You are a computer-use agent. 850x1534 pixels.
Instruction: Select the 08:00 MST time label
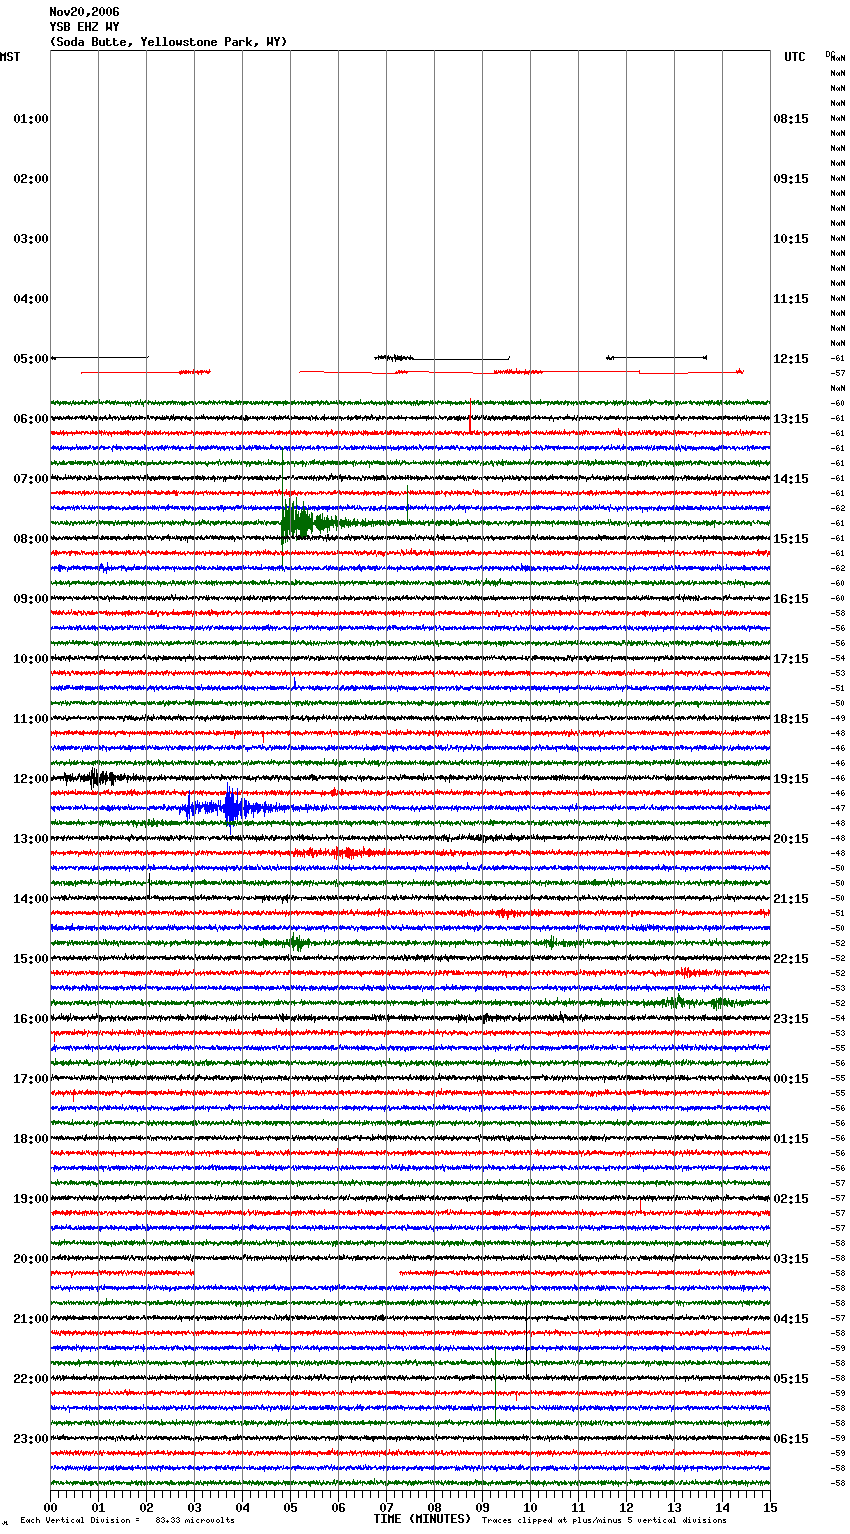click(x=31, y=539)
